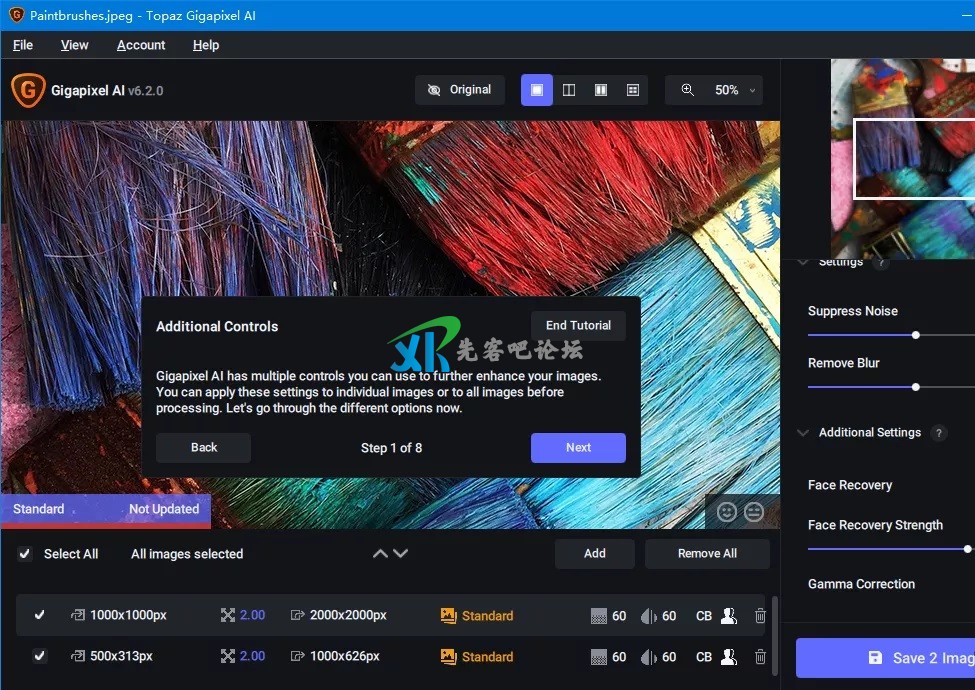This screenshot has height=690, width=975.
Task: Uncheck the Select All checkbox
Action: (x=25, y=554)
